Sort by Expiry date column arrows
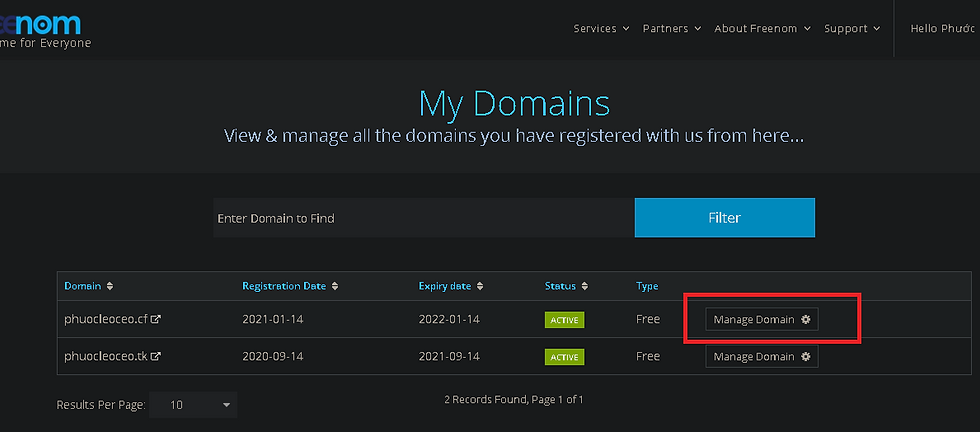 pyautogui.click(x=479, y=286)
